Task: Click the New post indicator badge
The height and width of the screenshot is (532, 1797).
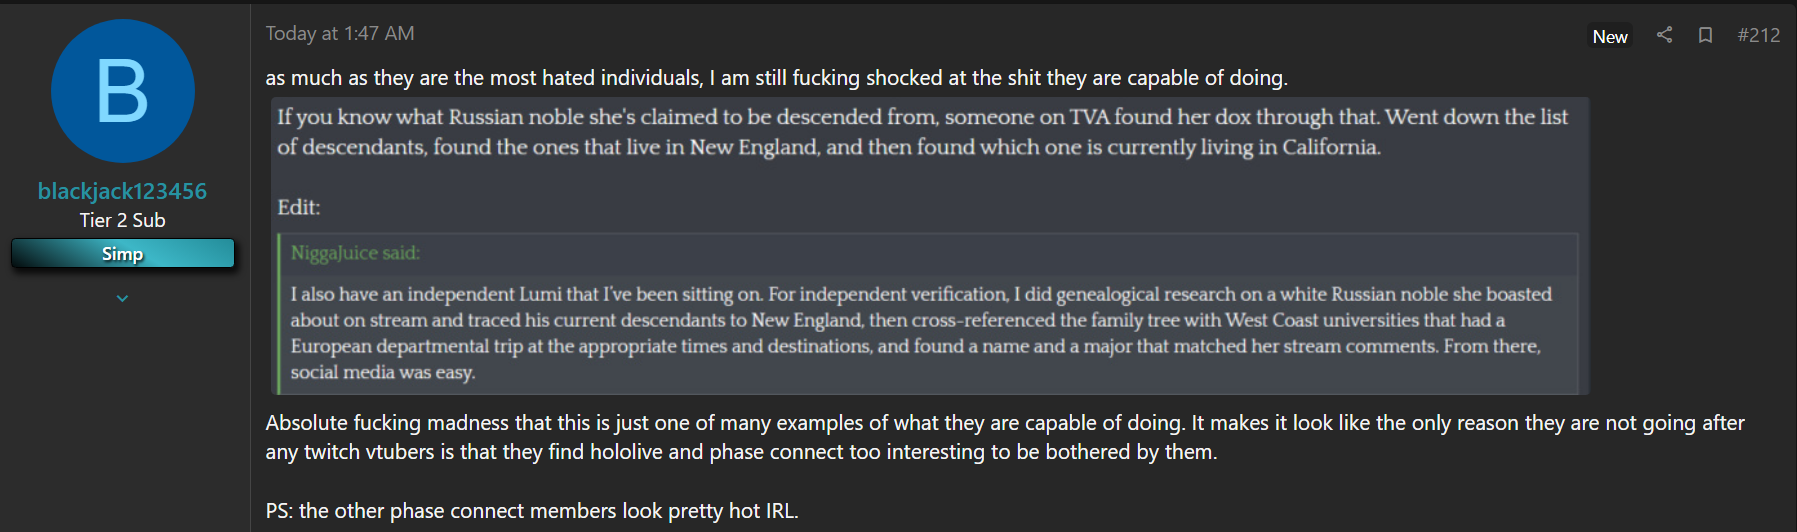Action: point(1610,37)
